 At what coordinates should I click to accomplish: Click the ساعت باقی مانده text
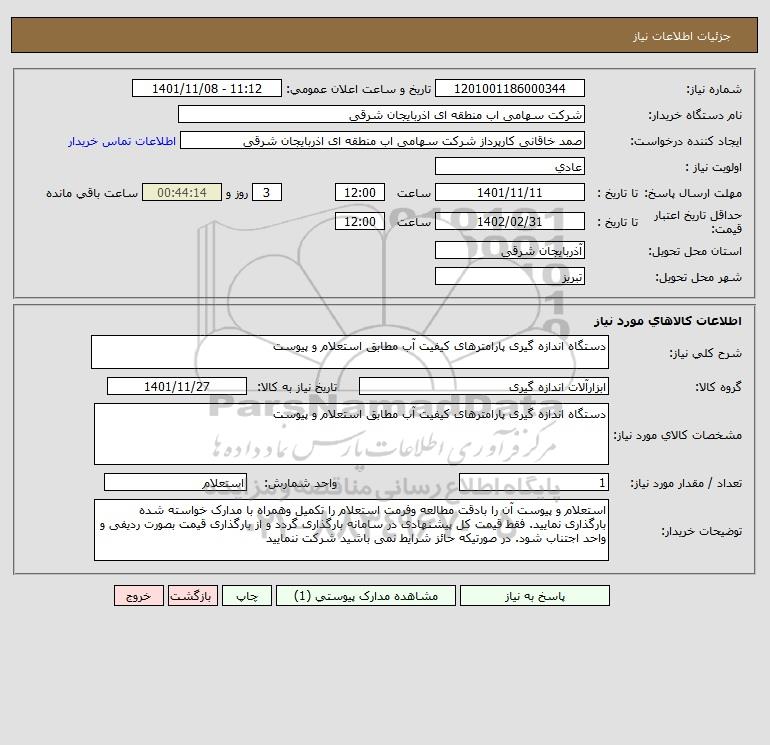[x=92, y=193]
